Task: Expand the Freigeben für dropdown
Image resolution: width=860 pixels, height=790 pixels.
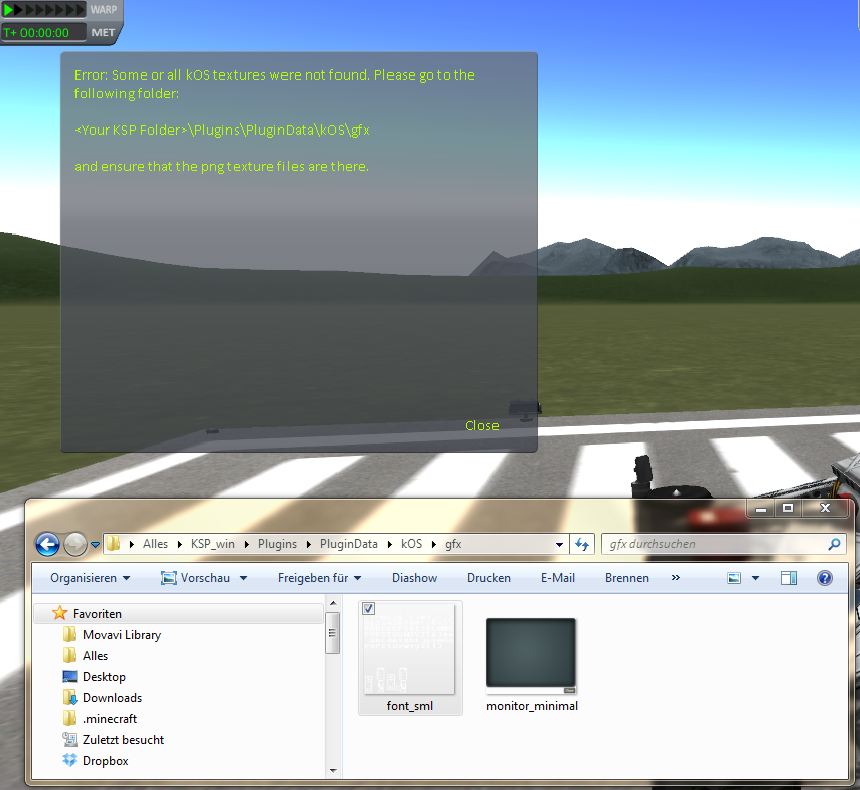Action: (x=319, y=578)
